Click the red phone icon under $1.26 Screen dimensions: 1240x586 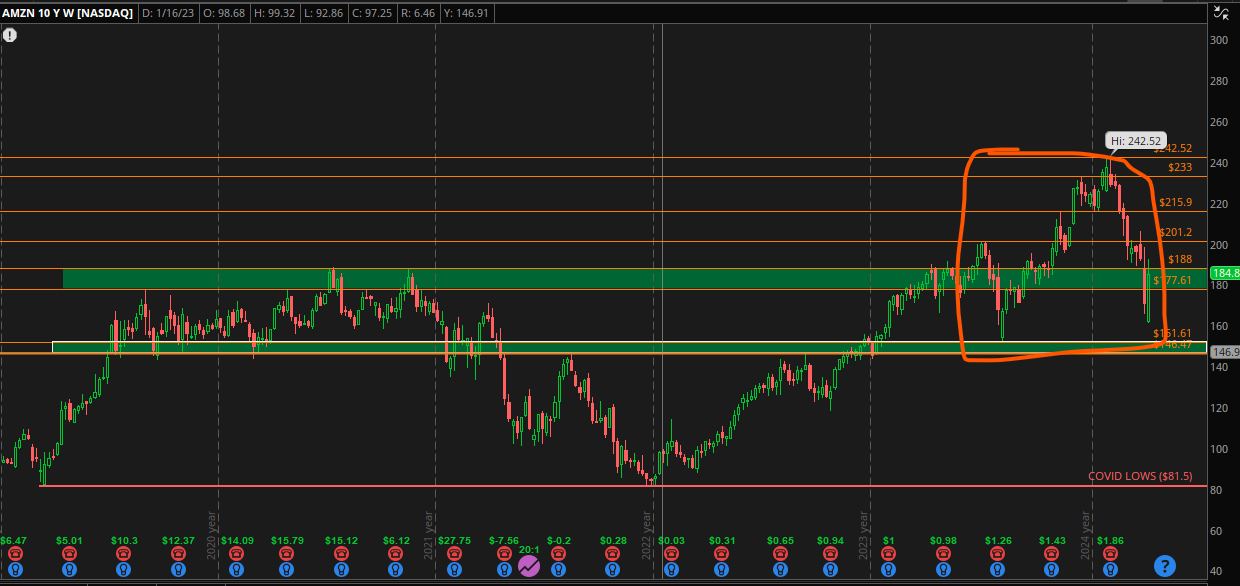coord(998,553)
